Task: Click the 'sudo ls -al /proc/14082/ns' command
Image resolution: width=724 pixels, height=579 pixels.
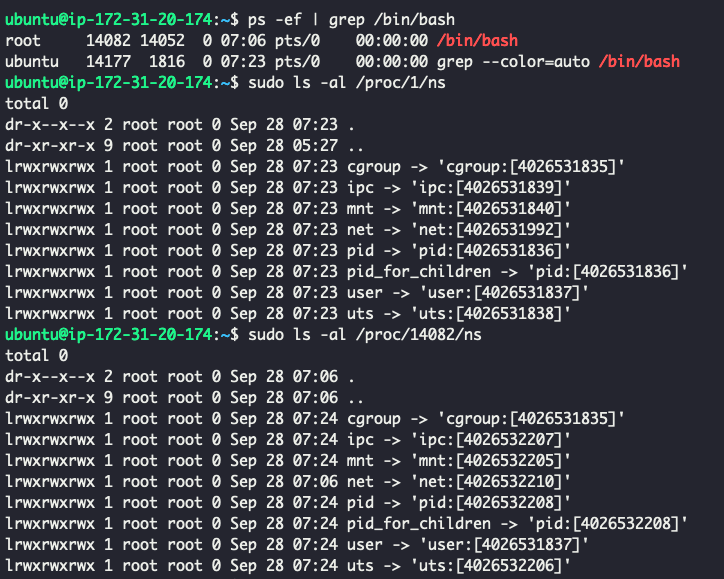Action: coord(365,335)
